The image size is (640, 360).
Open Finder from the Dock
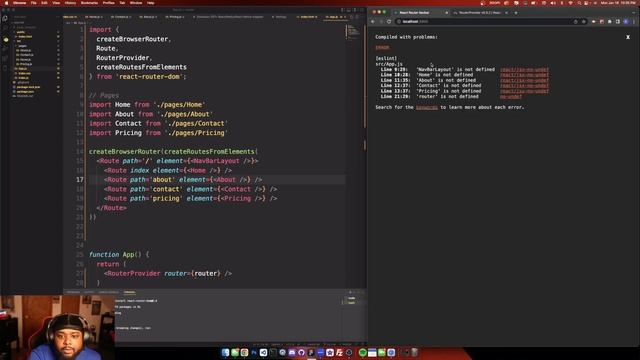[225, 352]
